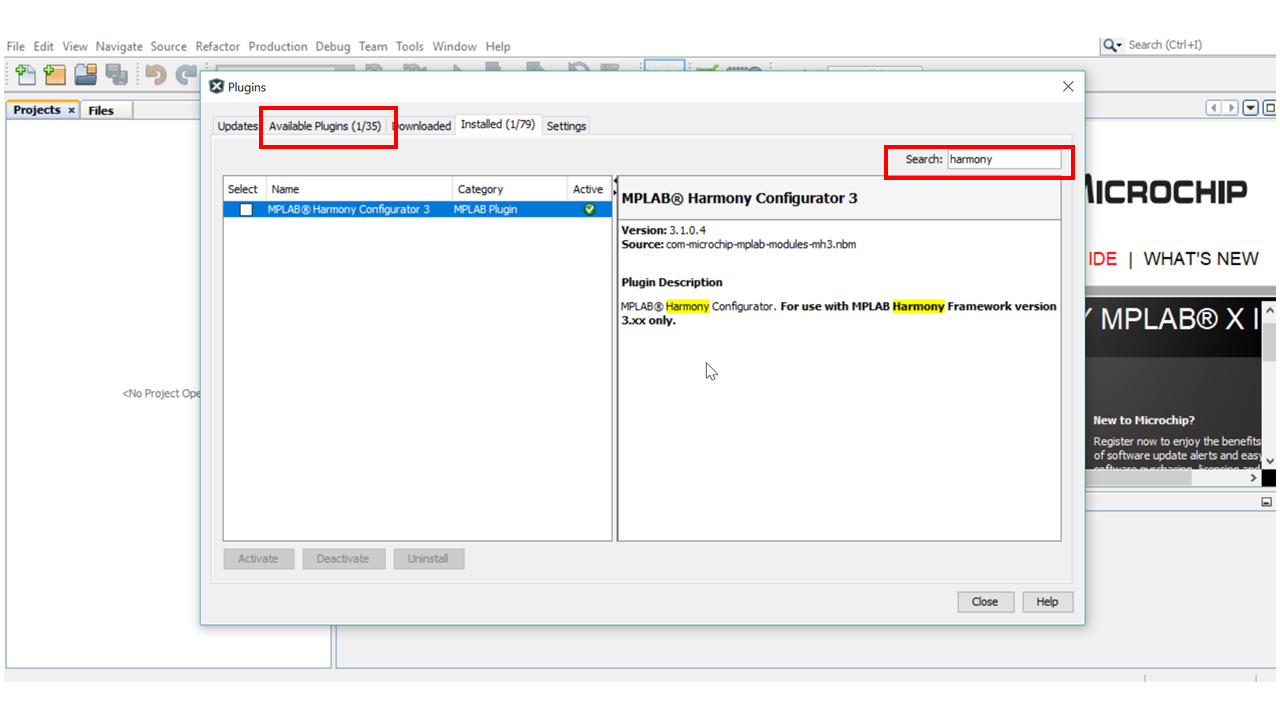Image resolution: width=1280 pixels, height=720 pixels.
Task: Click the plugin Search field containing harmony
Action: 1003,159
